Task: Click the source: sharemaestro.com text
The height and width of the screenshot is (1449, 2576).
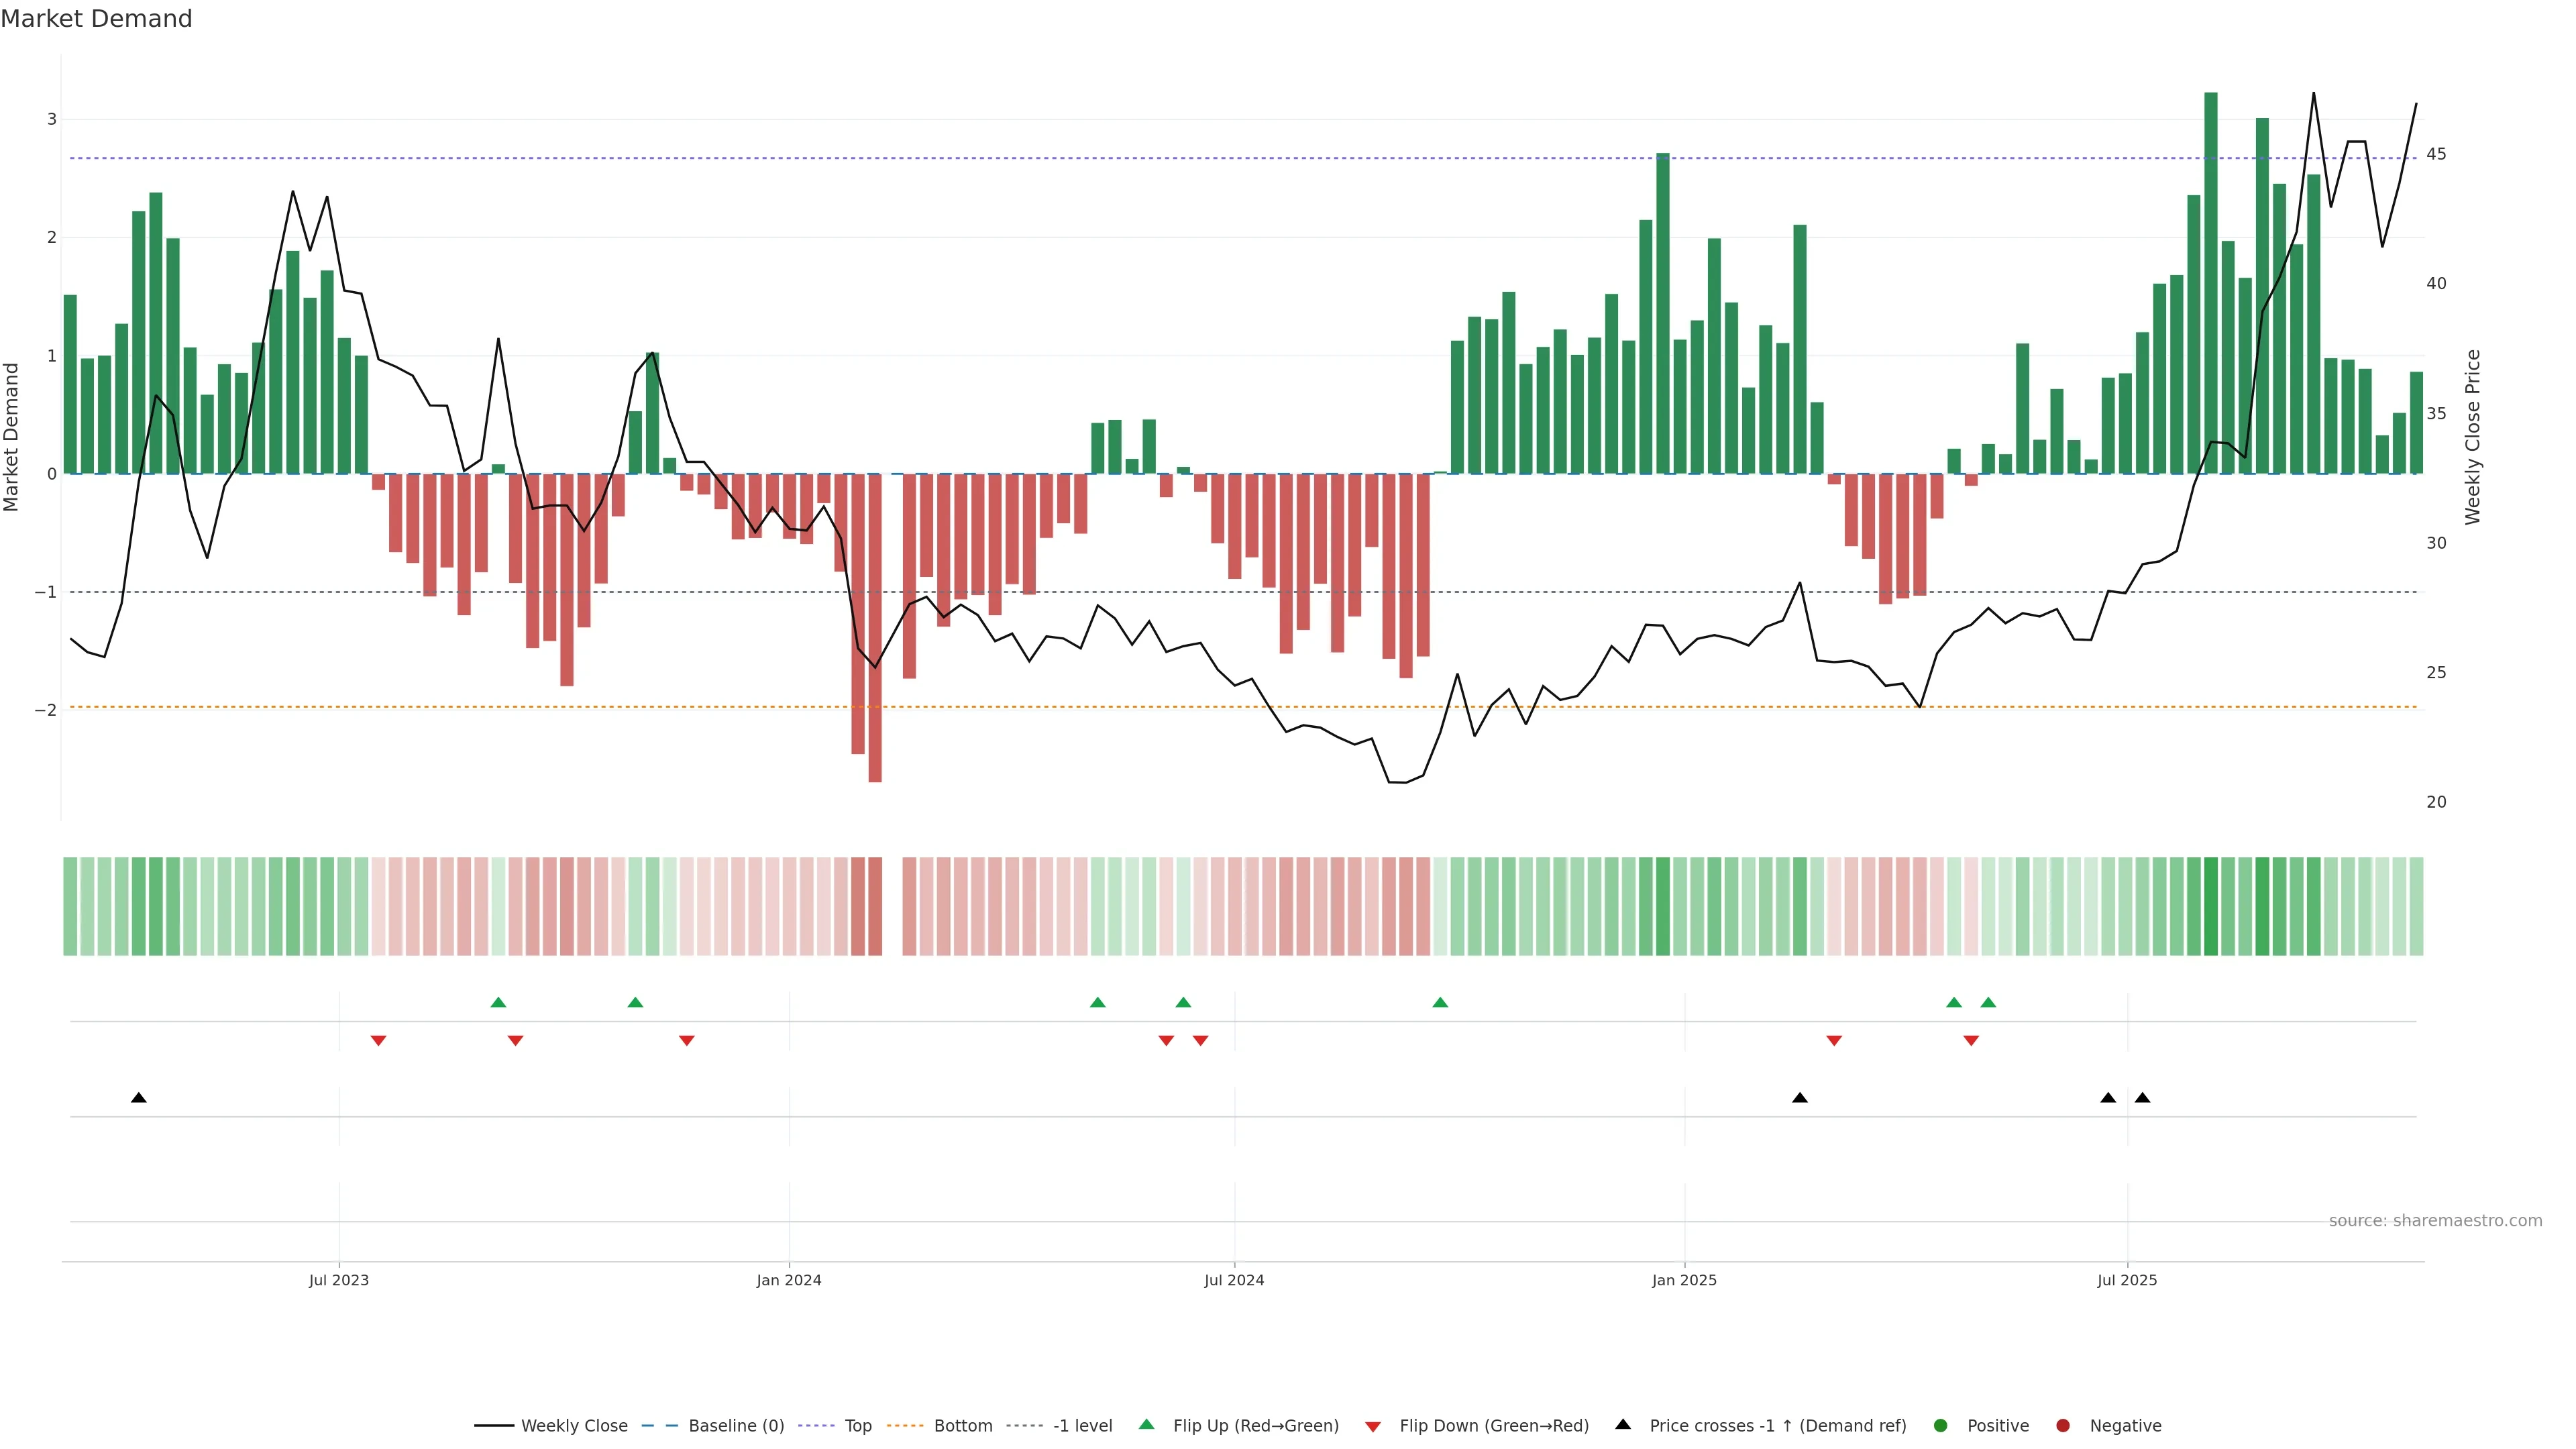Action: 2435,1221
